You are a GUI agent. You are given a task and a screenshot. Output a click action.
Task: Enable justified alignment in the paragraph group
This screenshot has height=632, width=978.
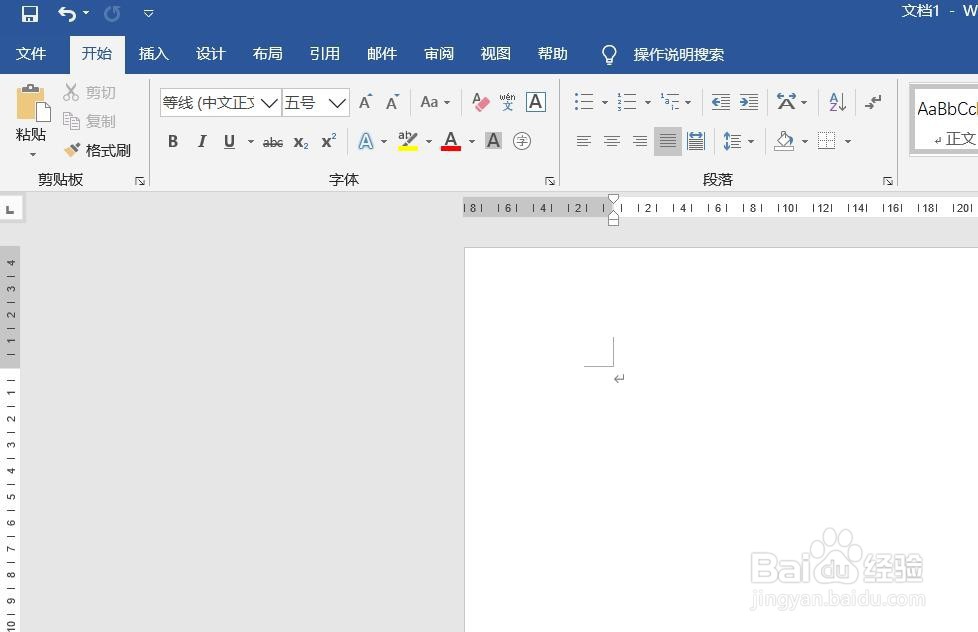[667, 141]
